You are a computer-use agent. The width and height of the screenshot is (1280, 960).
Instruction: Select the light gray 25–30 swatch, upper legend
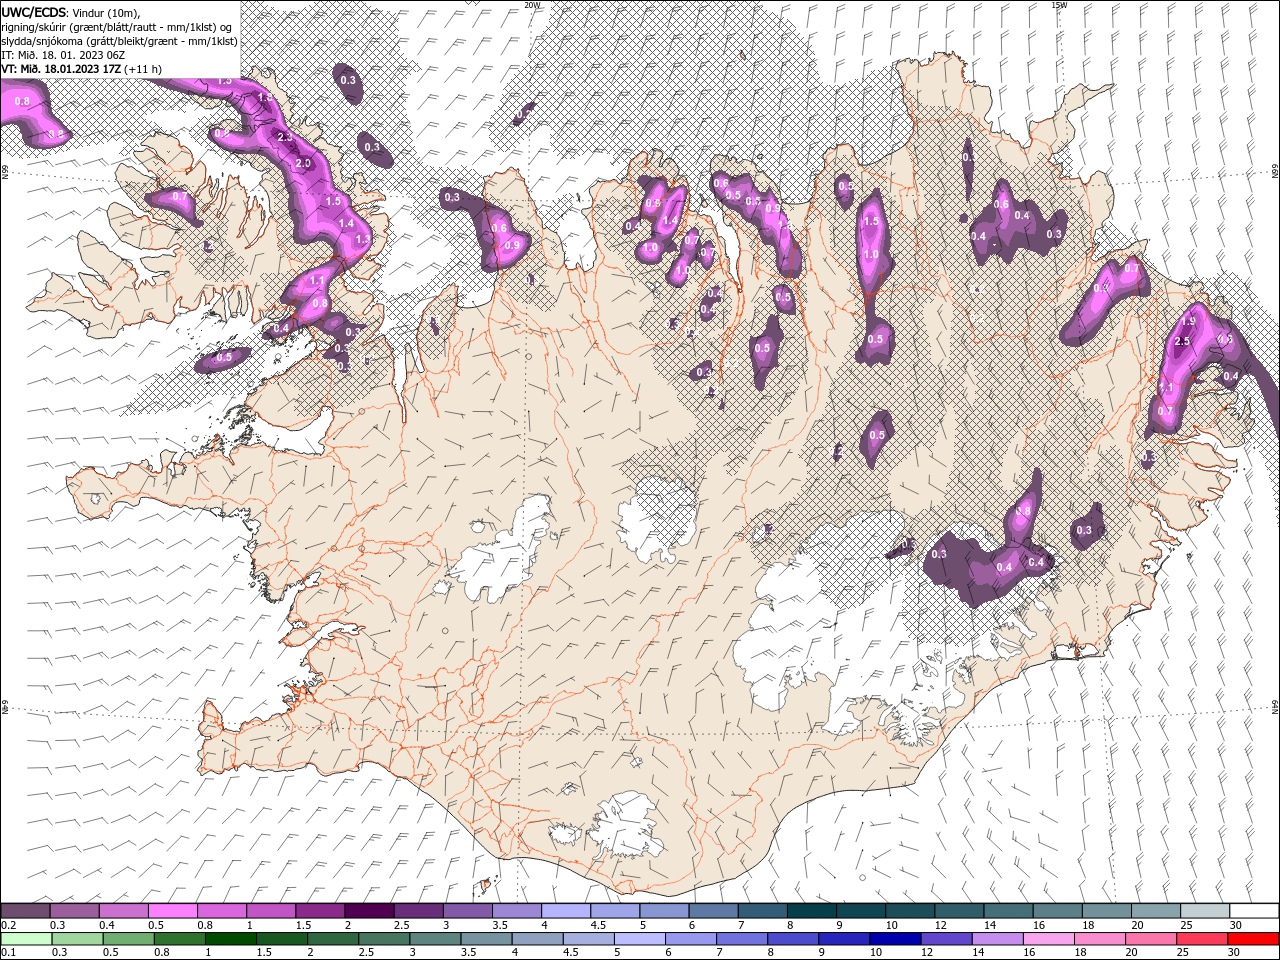coord(1205,911)
